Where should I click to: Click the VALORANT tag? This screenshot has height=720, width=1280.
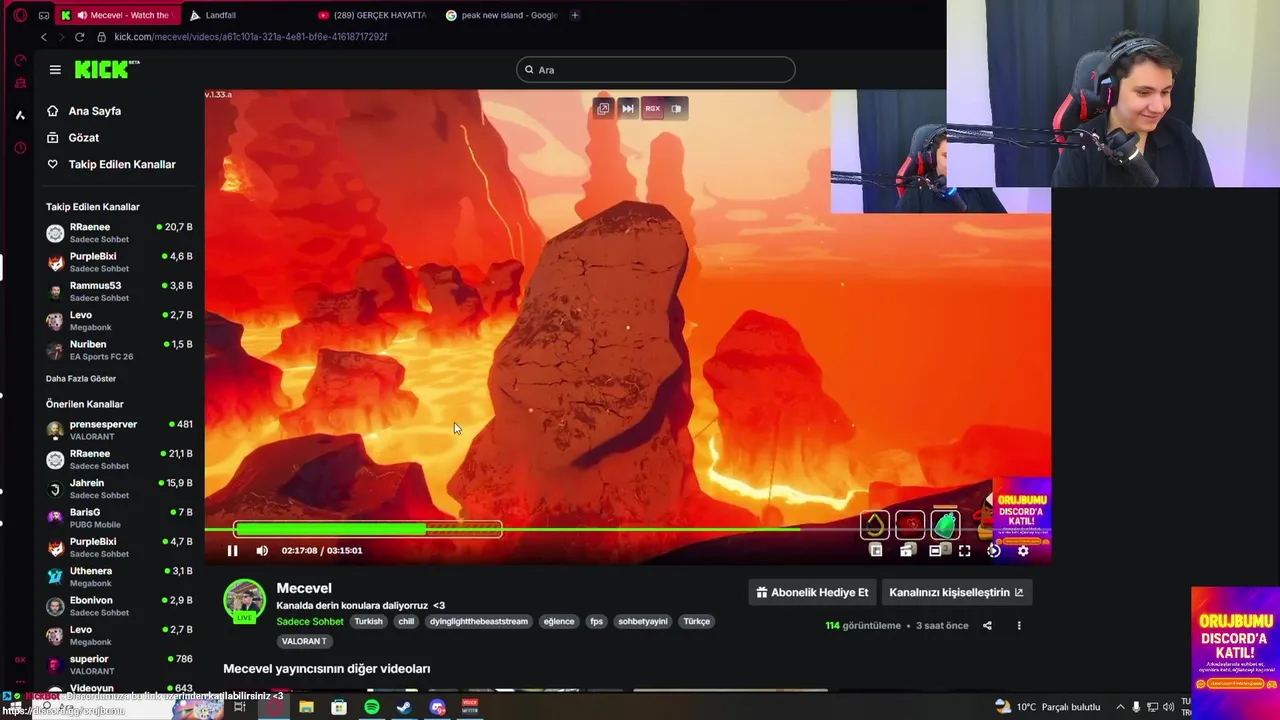click(x=304, y=641)
